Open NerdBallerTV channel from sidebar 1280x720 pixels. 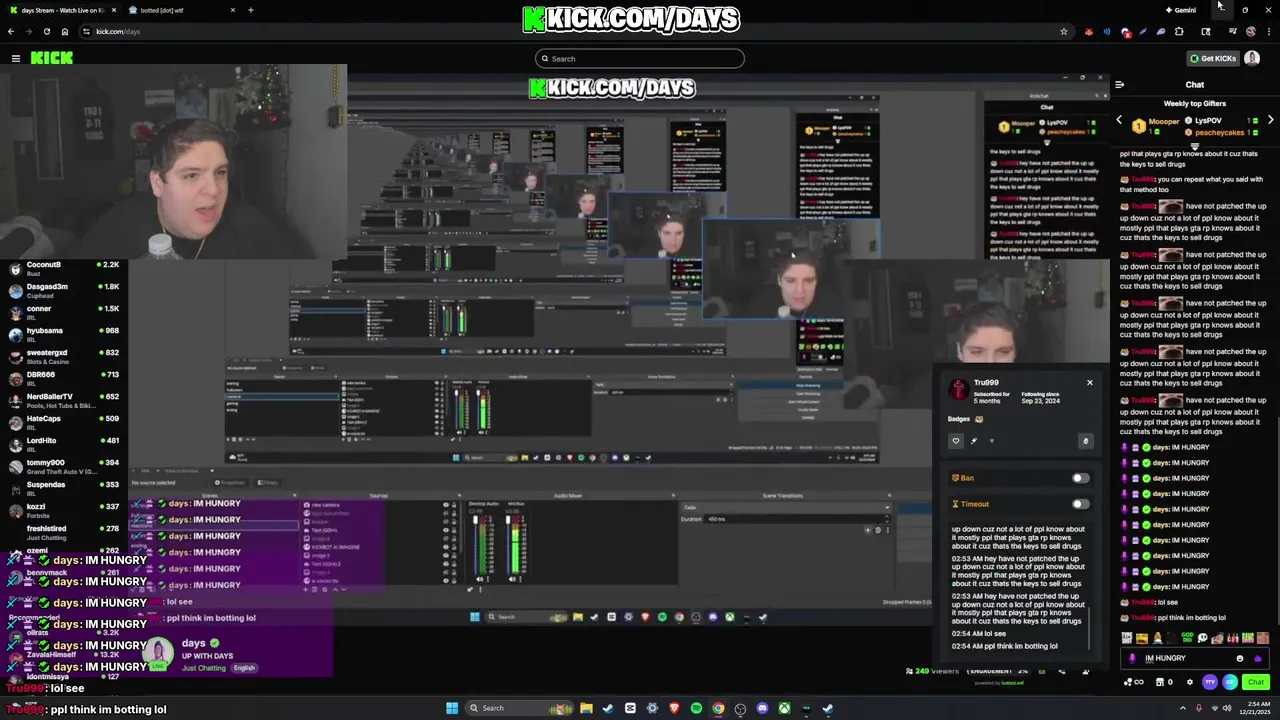tap(64, 401)
